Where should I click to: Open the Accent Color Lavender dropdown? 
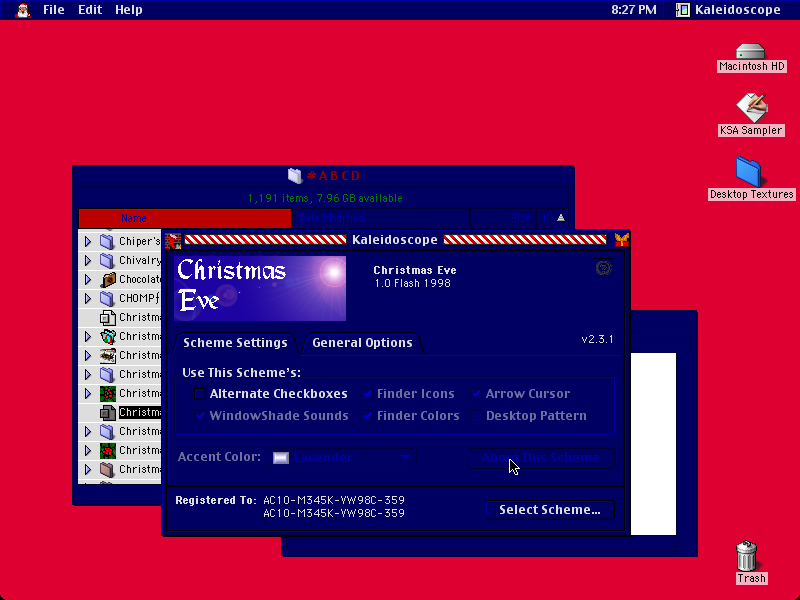342,458
